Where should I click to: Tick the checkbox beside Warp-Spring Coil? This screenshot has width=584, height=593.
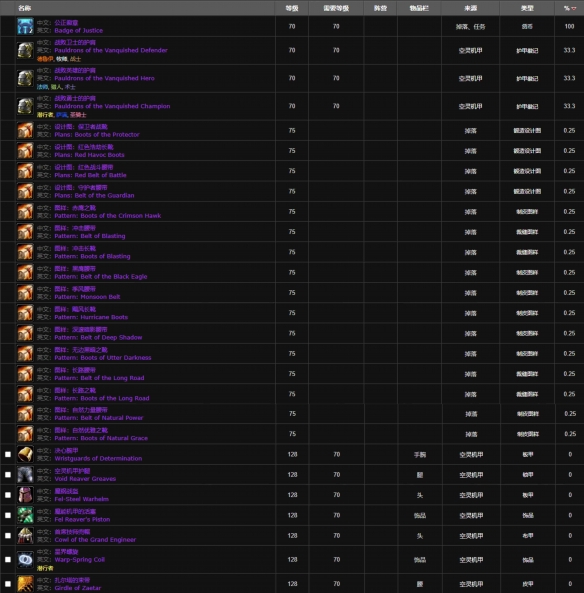(8, 560)
